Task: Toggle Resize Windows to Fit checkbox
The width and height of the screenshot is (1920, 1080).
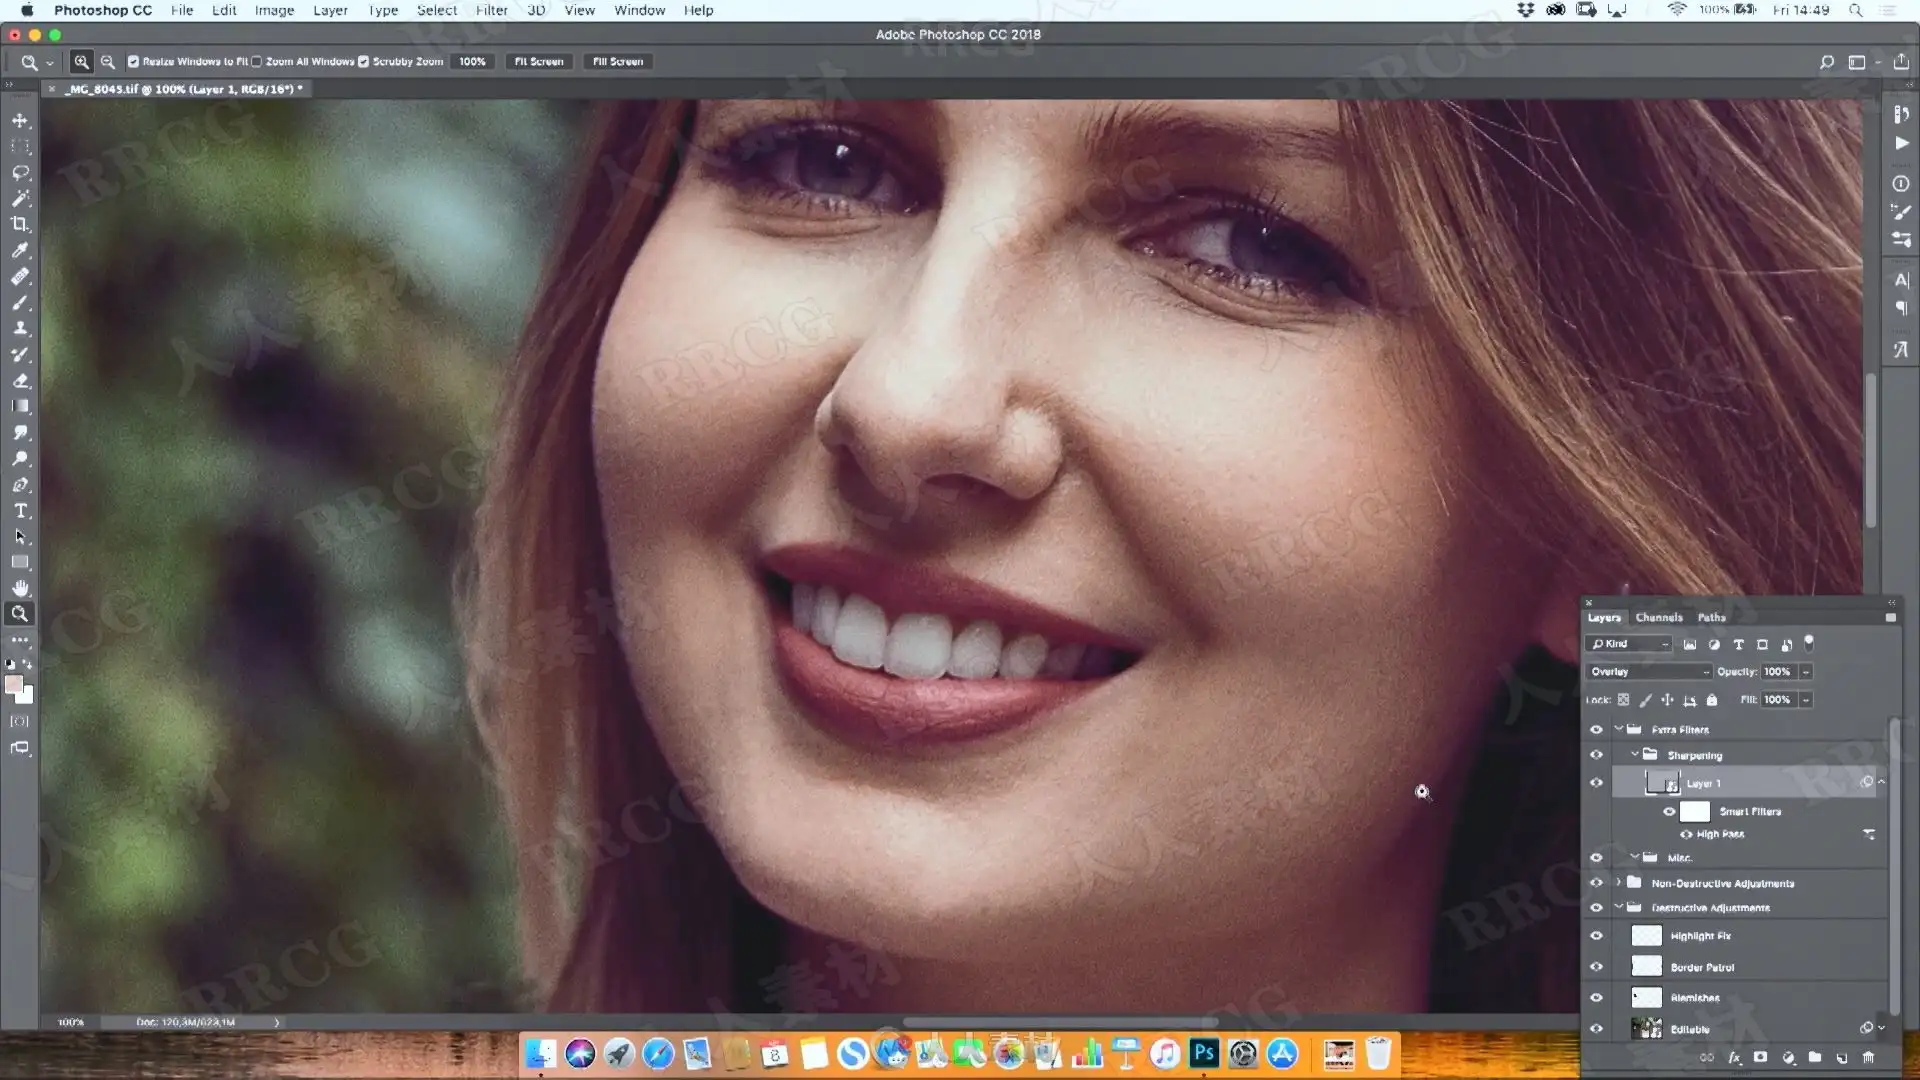Action: [x=133, y=62]
